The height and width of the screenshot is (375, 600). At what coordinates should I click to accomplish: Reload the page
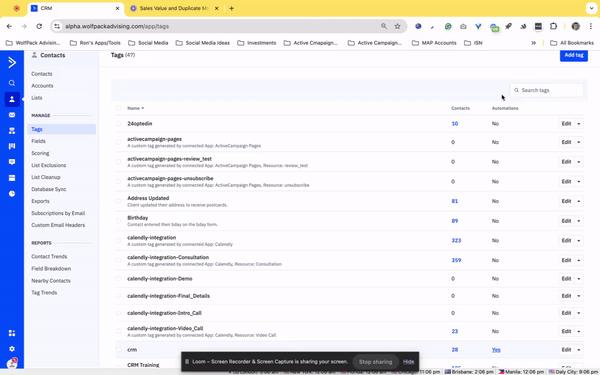pyautogui.click(x=39, y=26)
